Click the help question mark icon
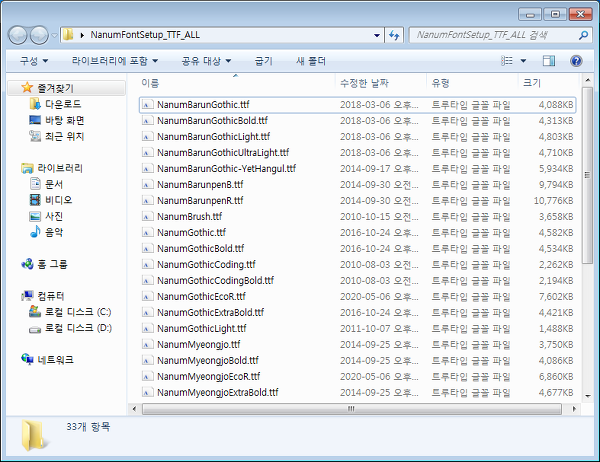 (576, 60)
